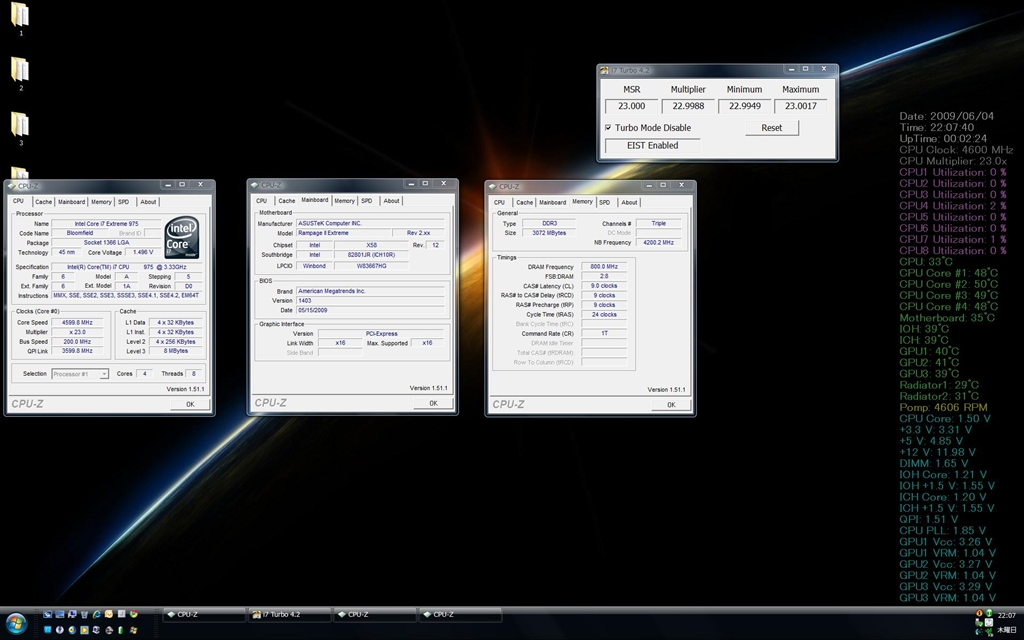
Task: Switch to Cache tab in CPU window
Action: pos(44,202)
